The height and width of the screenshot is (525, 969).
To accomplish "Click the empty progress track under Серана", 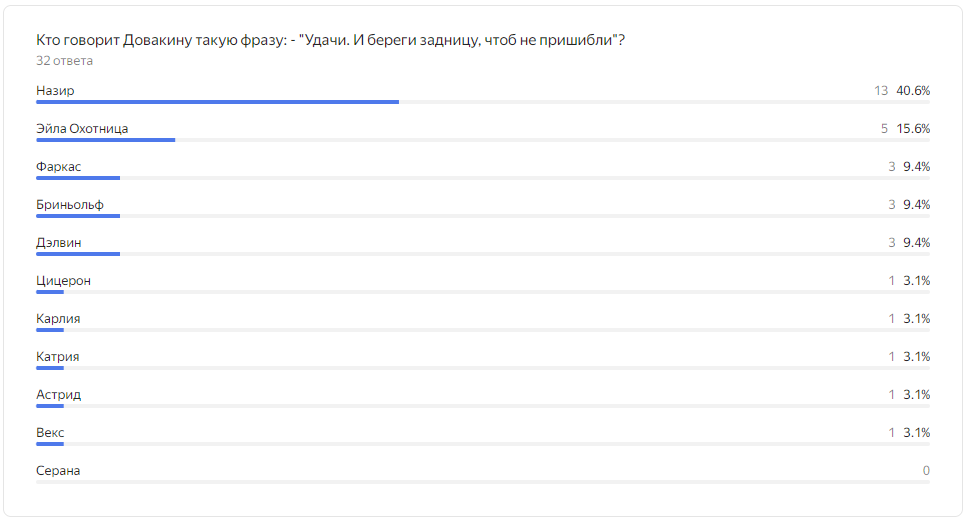I will (x=483, y=482).
